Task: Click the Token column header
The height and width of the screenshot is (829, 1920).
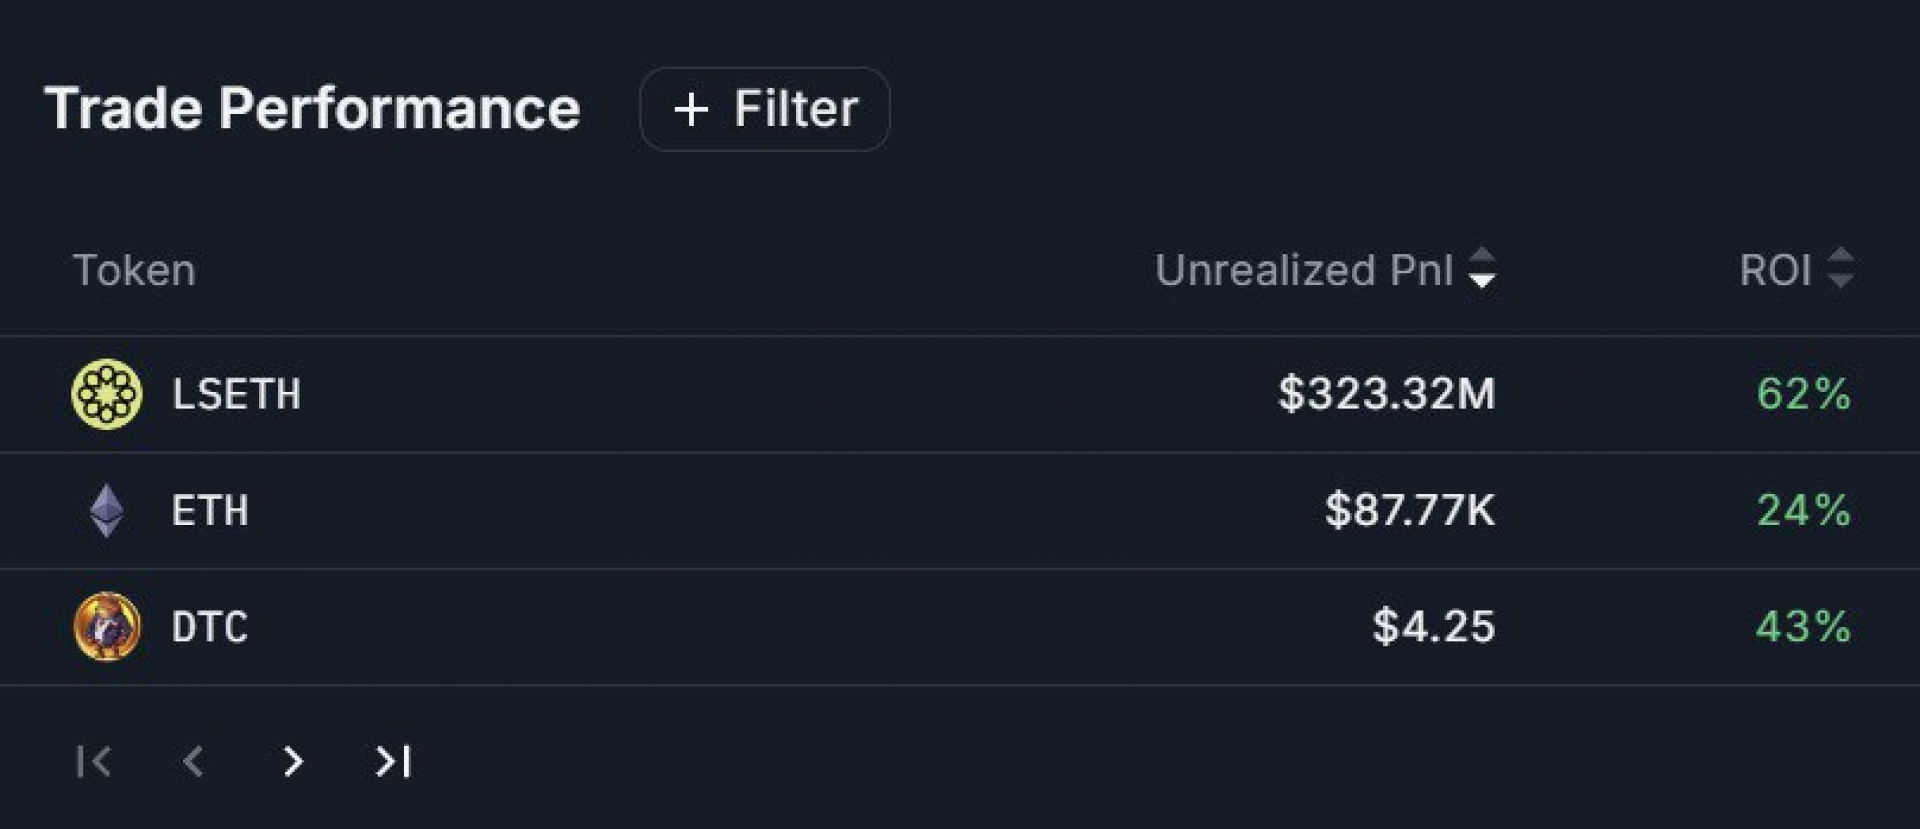Action: (x=134, y=270)
